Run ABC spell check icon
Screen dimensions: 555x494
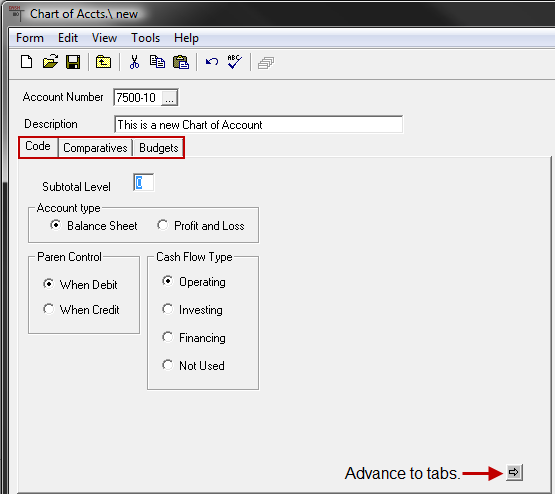tap(234, 62)
